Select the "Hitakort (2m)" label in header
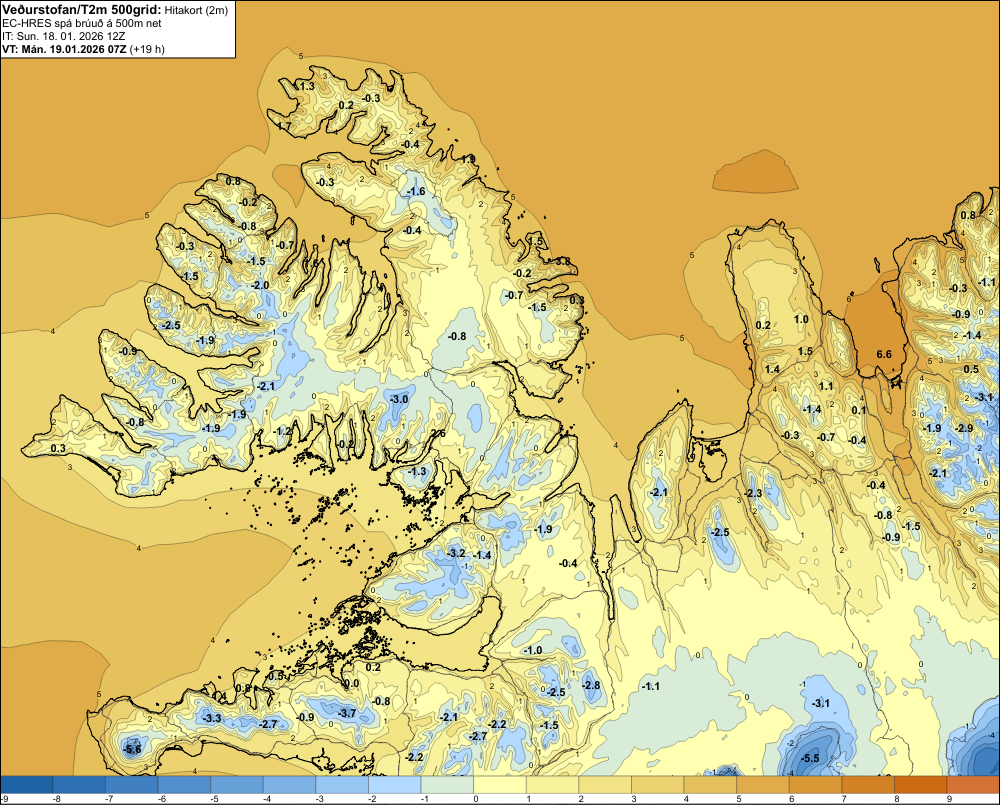This screenshot has width=1000, height=805. (x=196, y=10)
